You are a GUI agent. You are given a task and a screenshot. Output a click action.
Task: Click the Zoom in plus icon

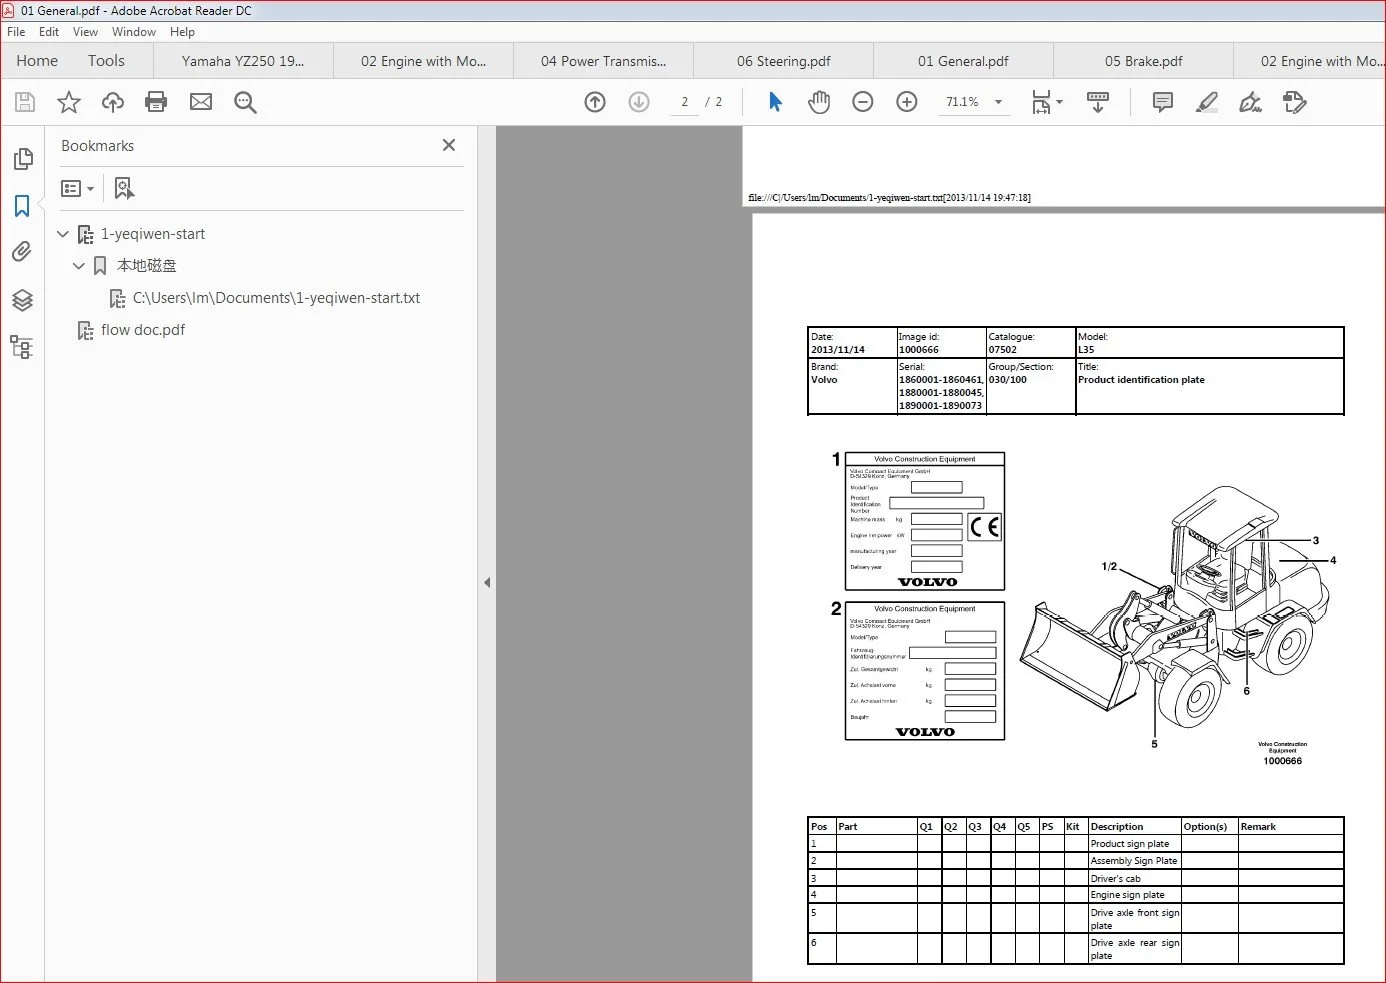pyautogui.click(x=907, y=102)
